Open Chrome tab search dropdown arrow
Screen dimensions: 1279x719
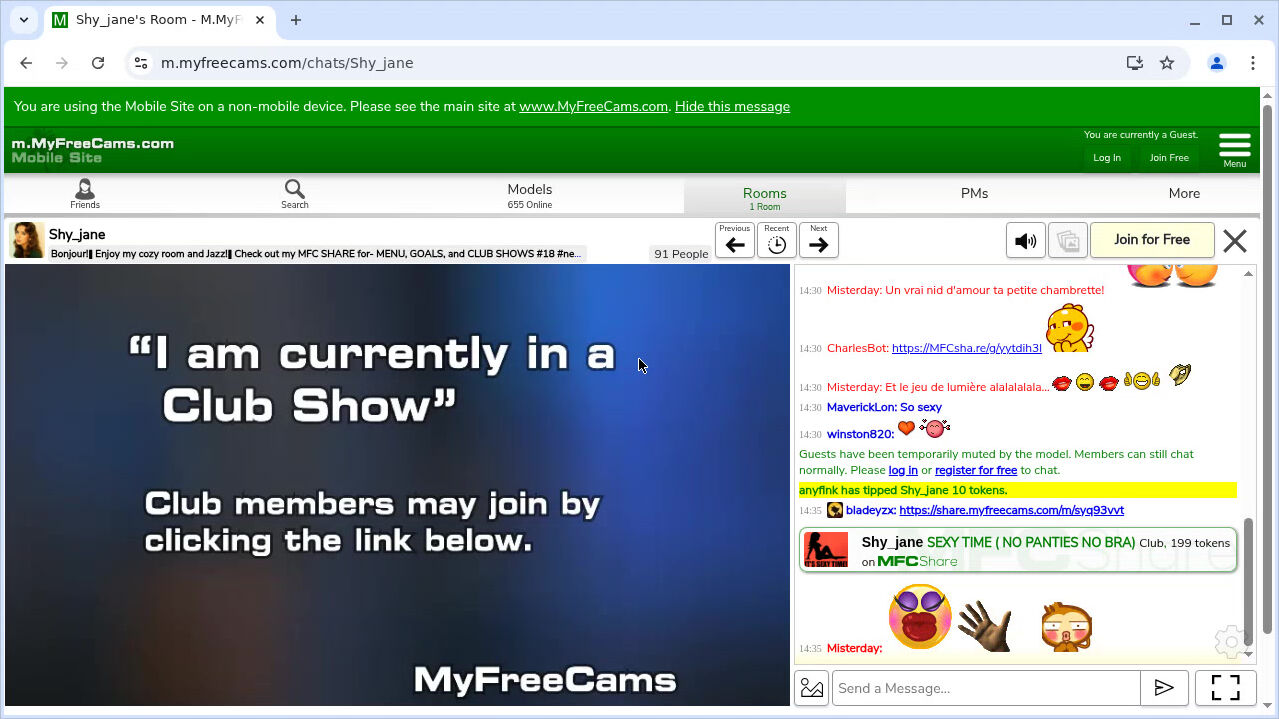pos(24,20)
